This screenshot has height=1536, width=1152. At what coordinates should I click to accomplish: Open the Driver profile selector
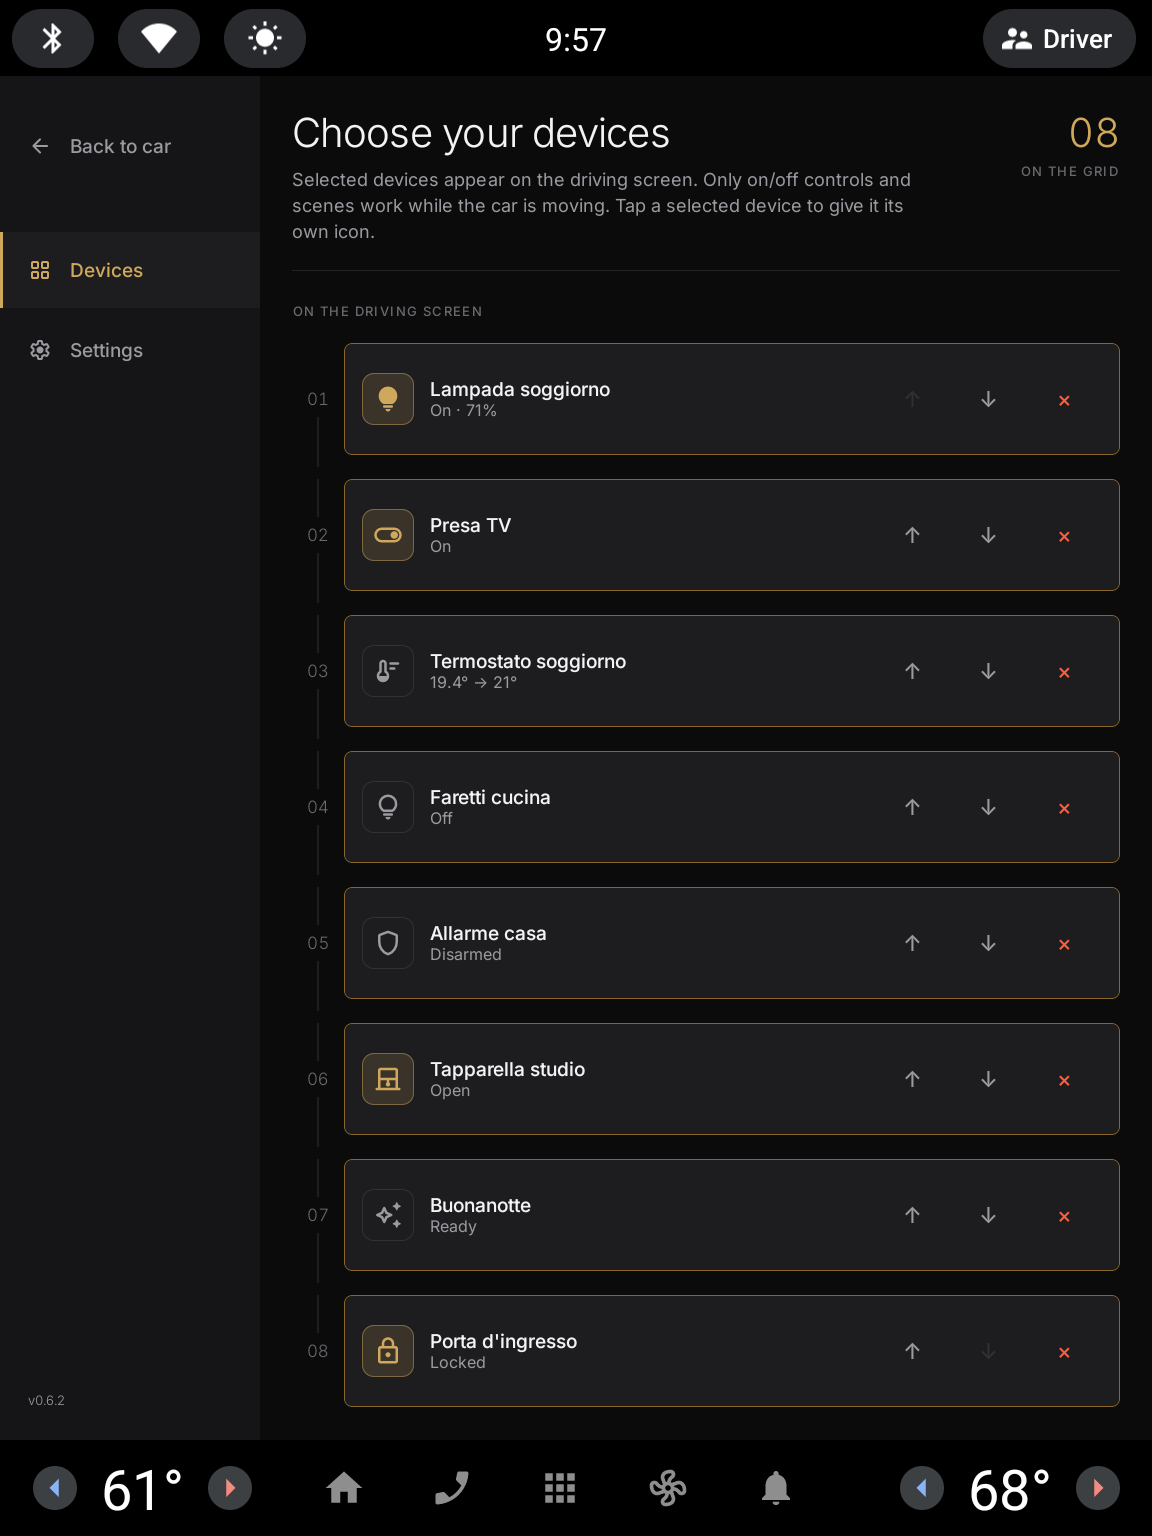point(1059,39)
